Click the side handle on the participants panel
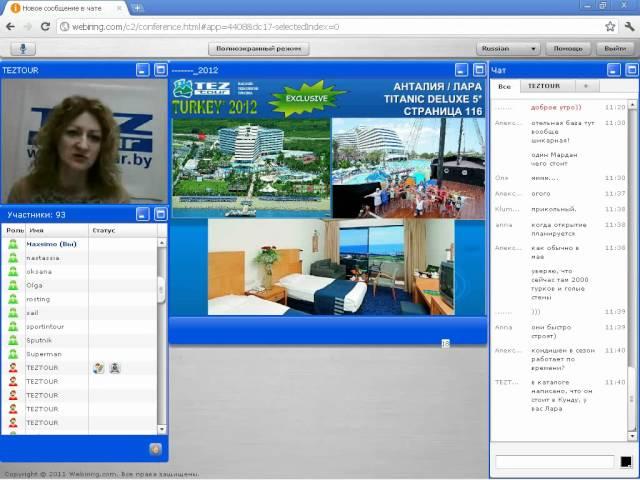The width and height of the screenshot is (640, 480). click(x=161, y=290)
